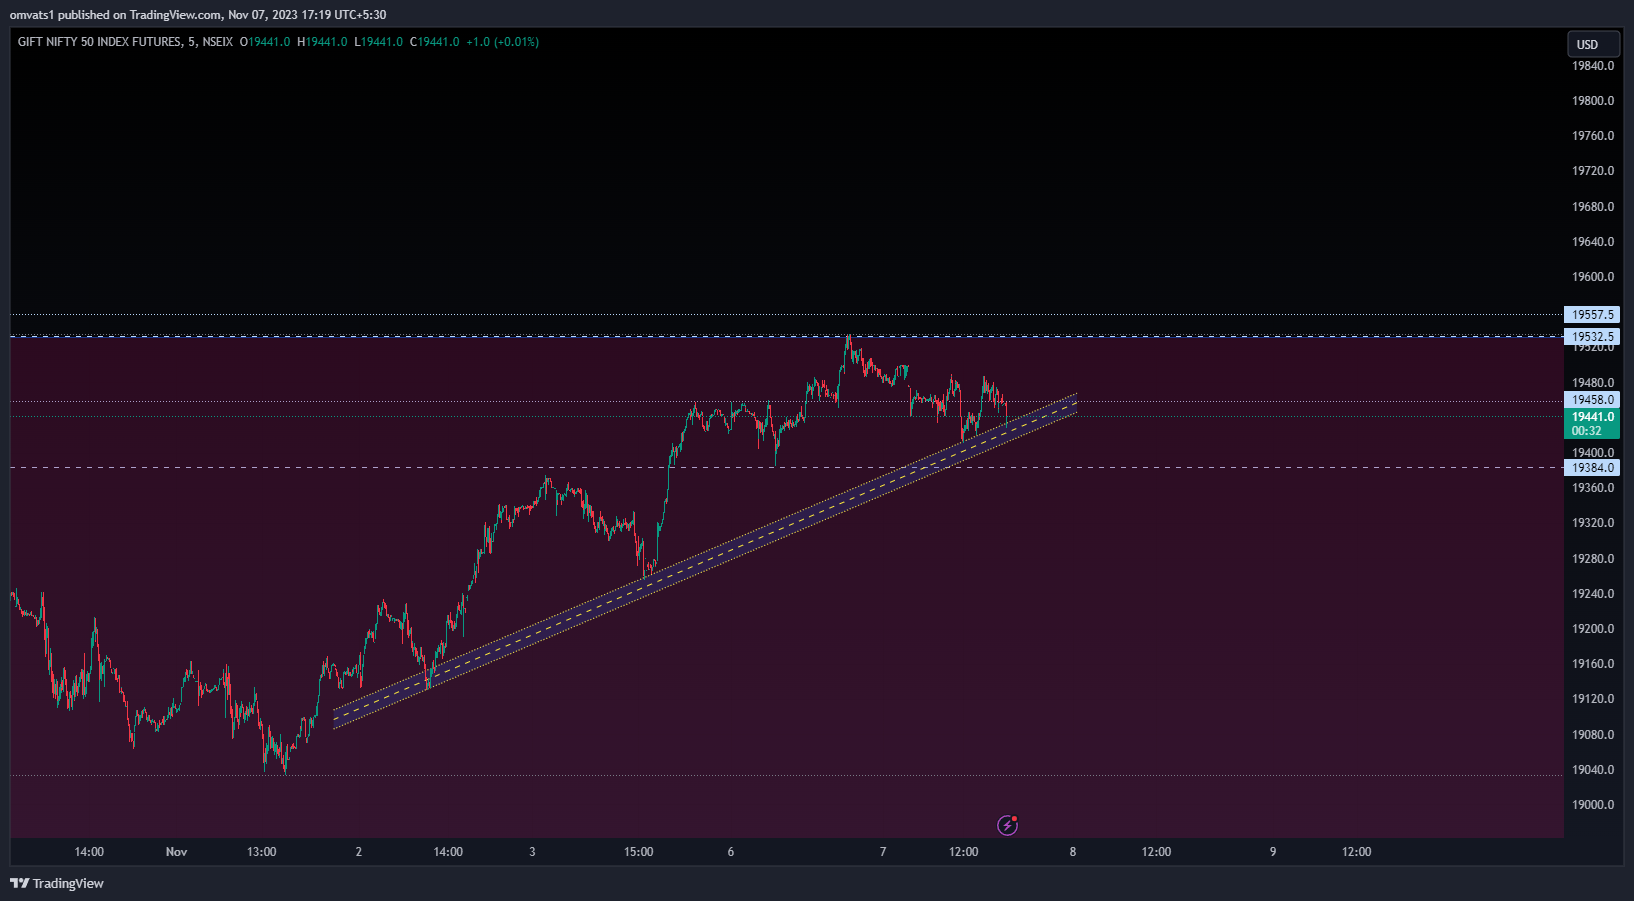The height and width of the screenshot is (901, 1634).
Task: Click the high value H19441.0
Action: pos(322,42)
